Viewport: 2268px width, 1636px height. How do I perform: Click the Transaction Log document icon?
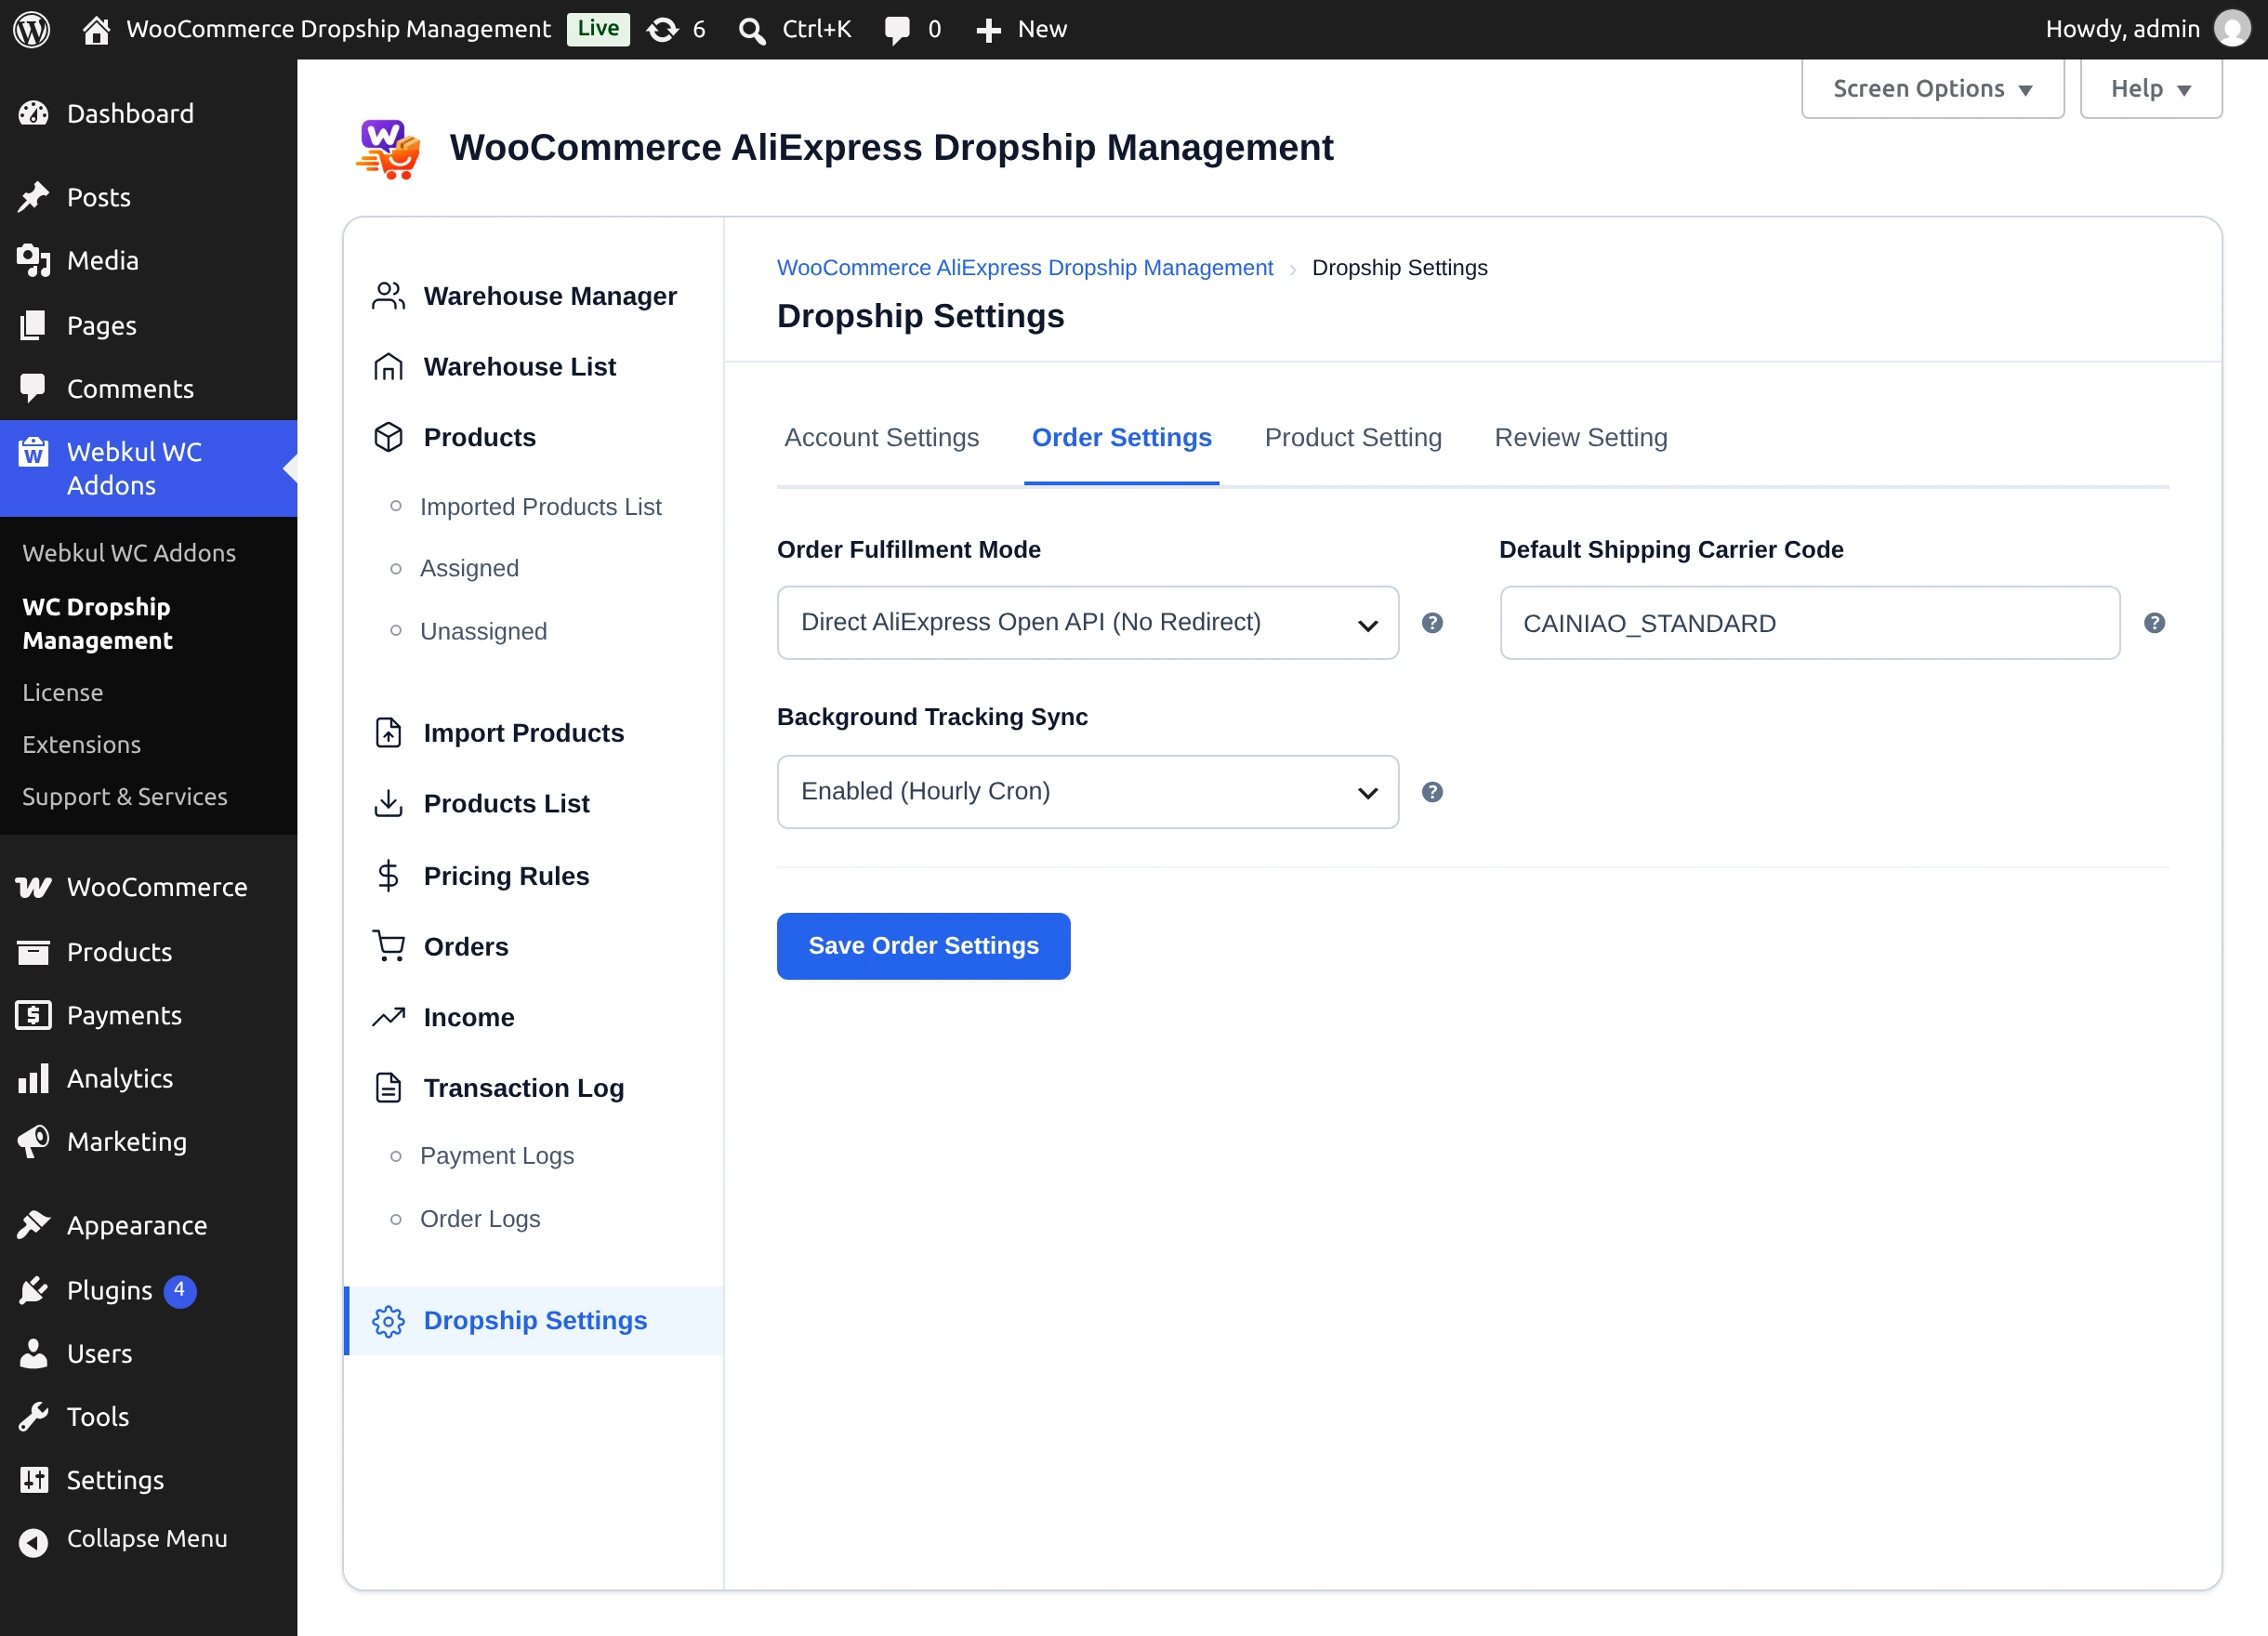click(x=388, y=1087)
